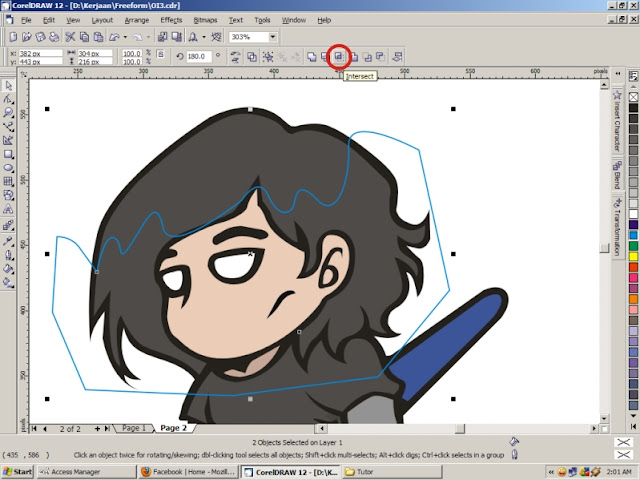Open Align and Distribute dialog icon
Screen dimensions: 640x480
(x=397, y=57)
